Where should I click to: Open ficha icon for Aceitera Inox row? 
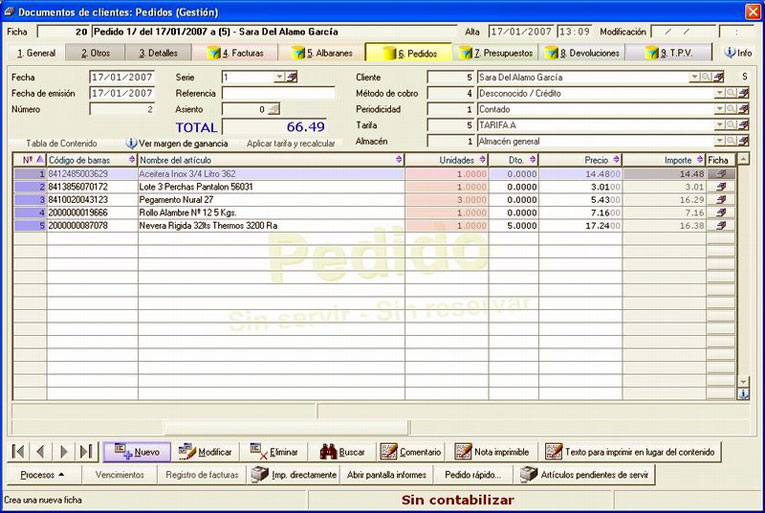coord(721,174)
